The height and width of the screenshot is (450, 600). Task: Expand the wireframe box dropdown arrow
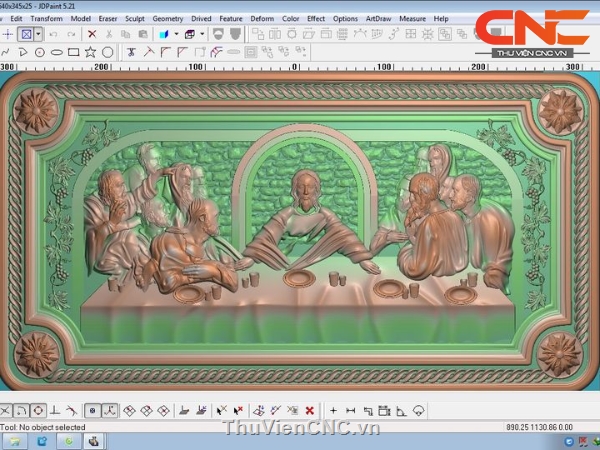pyautogui.click(x=202, y=34)
